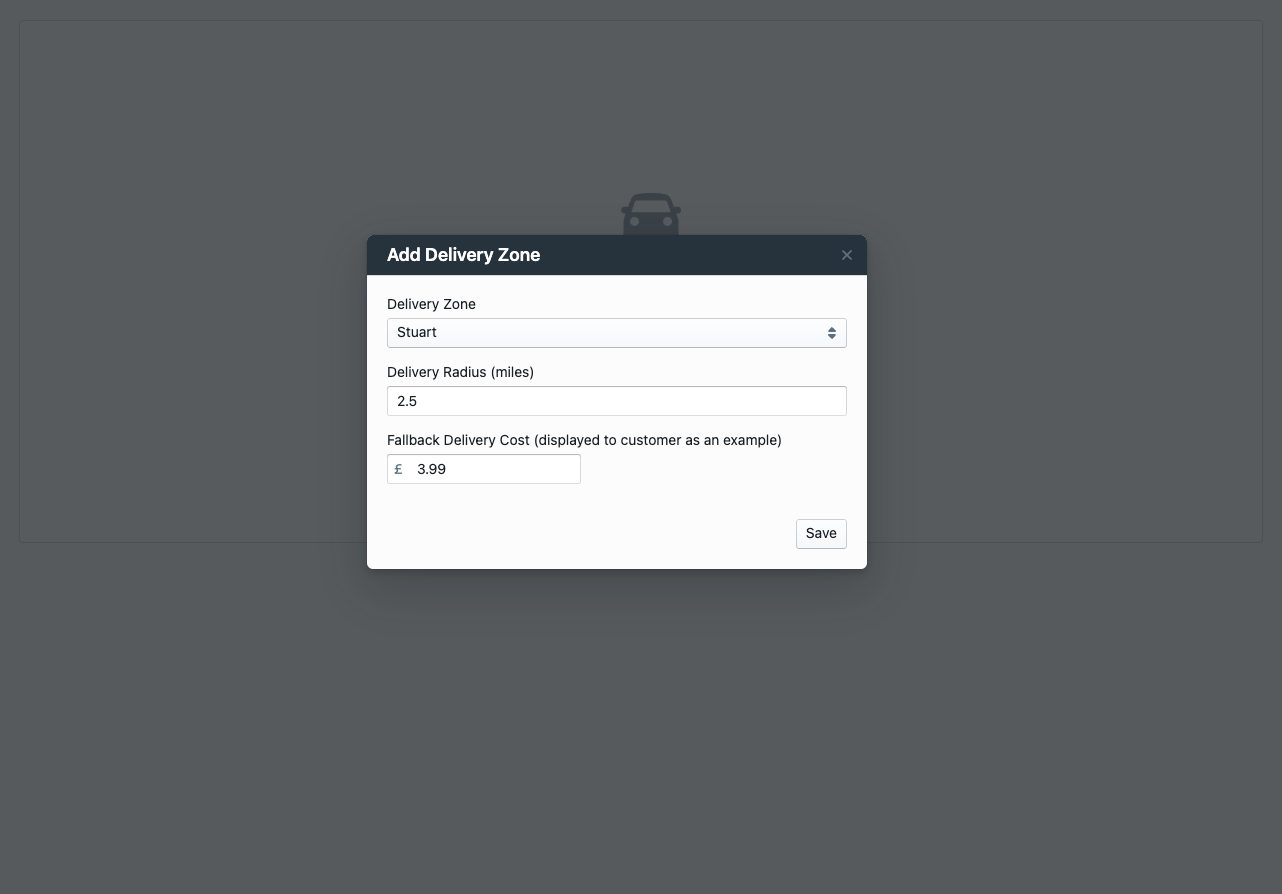This screenshot has width=1282, height=894.
Task: Click the "Add Delivery Zone" dialog title
Action: click(x=463, y=255)
